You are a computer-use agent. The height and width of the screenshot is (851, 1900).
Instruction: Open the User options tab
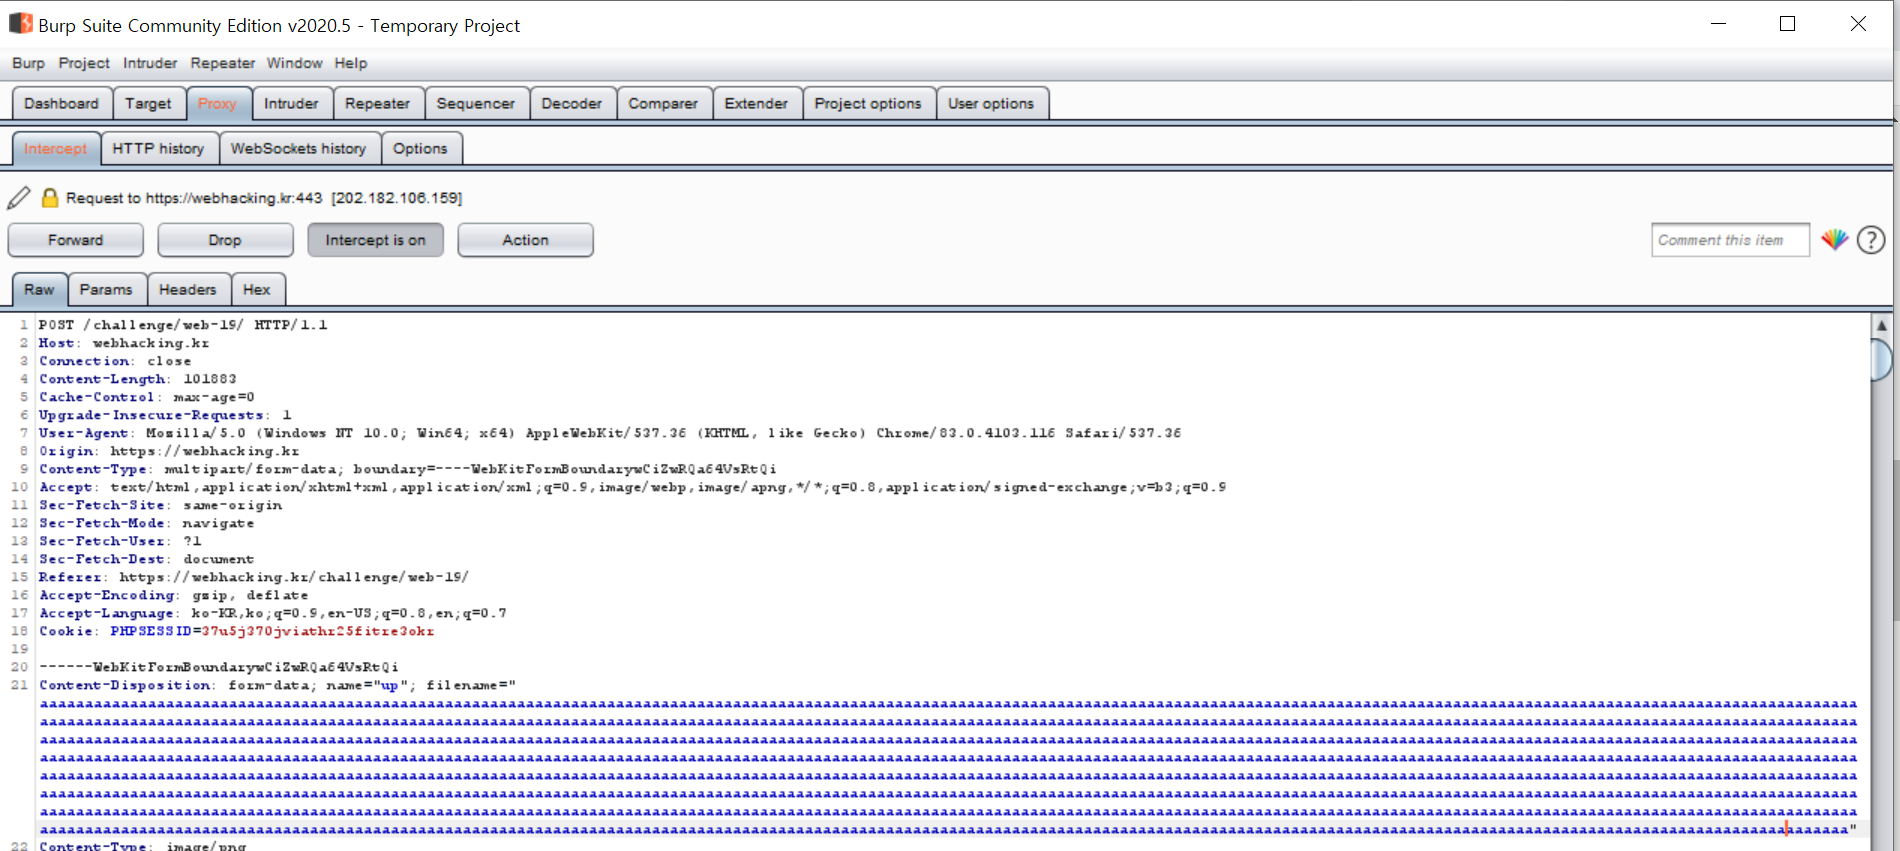[x=991, y=103]
